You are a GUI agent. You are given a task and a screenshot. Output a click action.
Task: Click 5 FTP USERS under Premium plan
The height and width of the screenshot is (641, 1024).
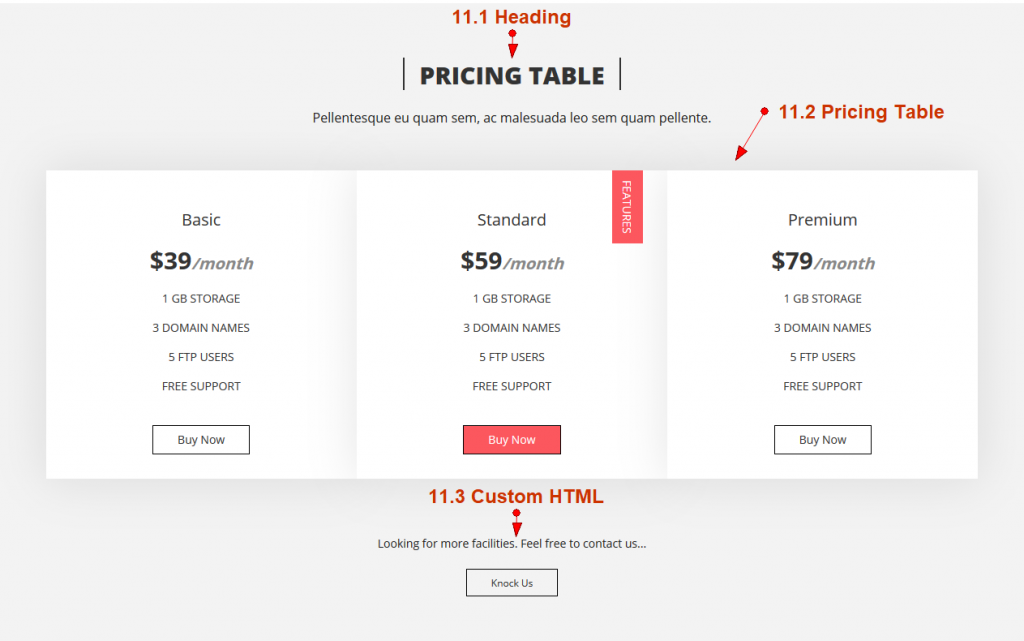pyautogui.click(x=822, y=357)
